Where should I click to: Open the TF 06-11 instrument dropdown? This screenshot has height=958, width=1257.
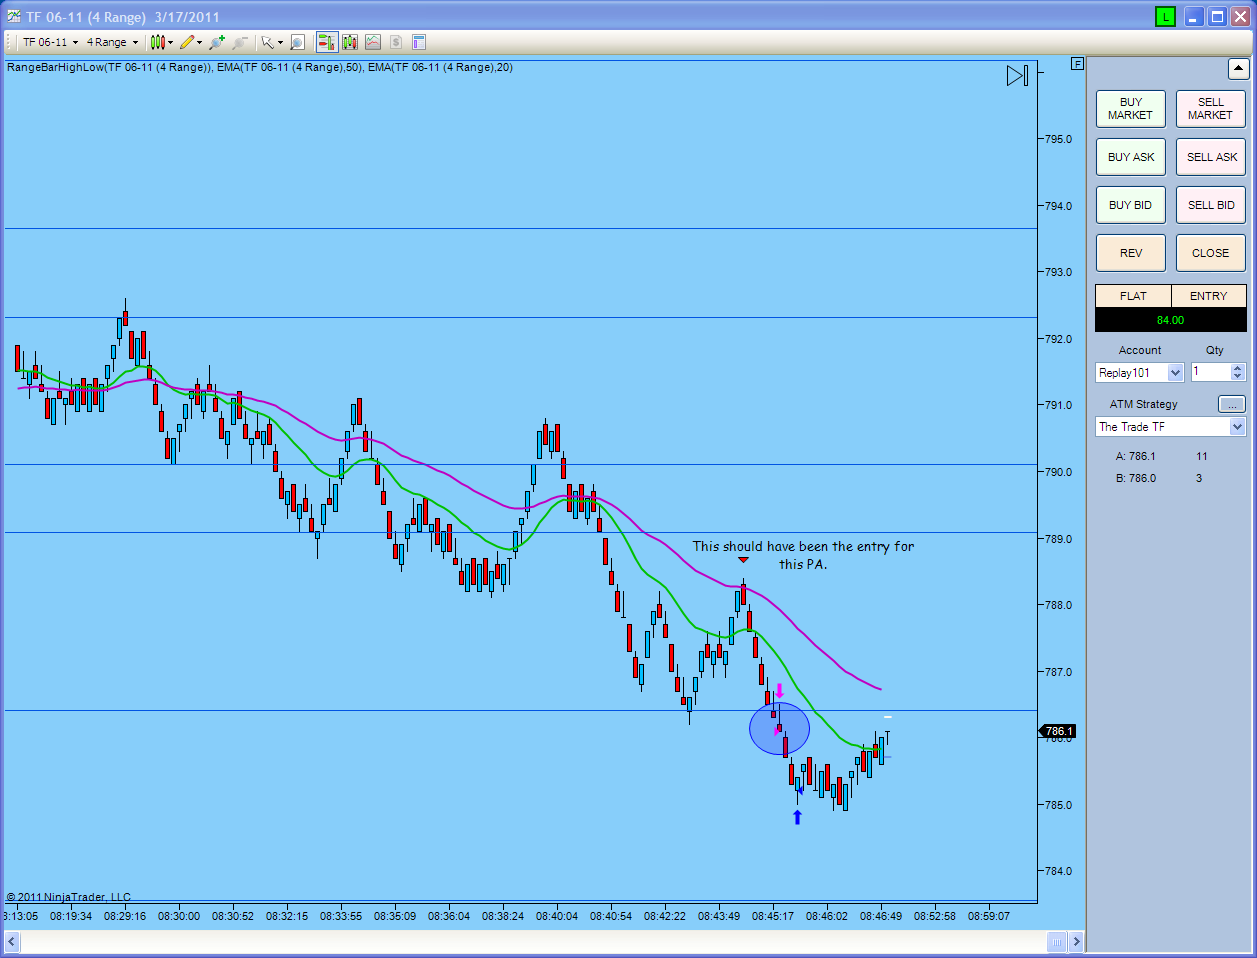50,42
